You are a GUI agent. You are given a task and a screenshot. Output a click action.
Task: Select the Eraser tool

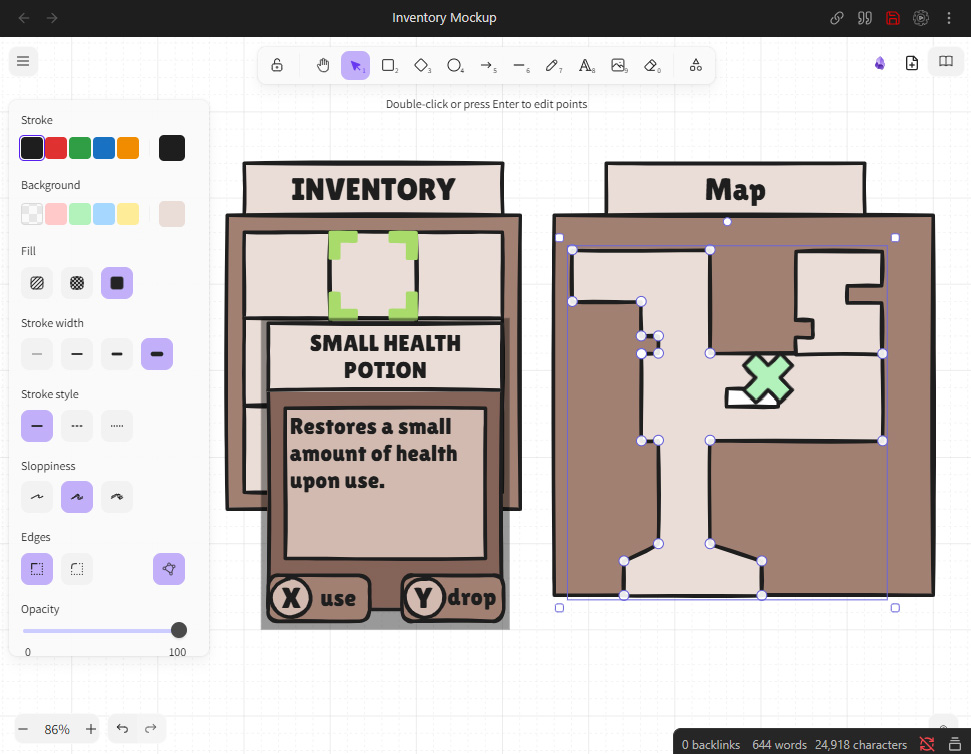(652, 66)
